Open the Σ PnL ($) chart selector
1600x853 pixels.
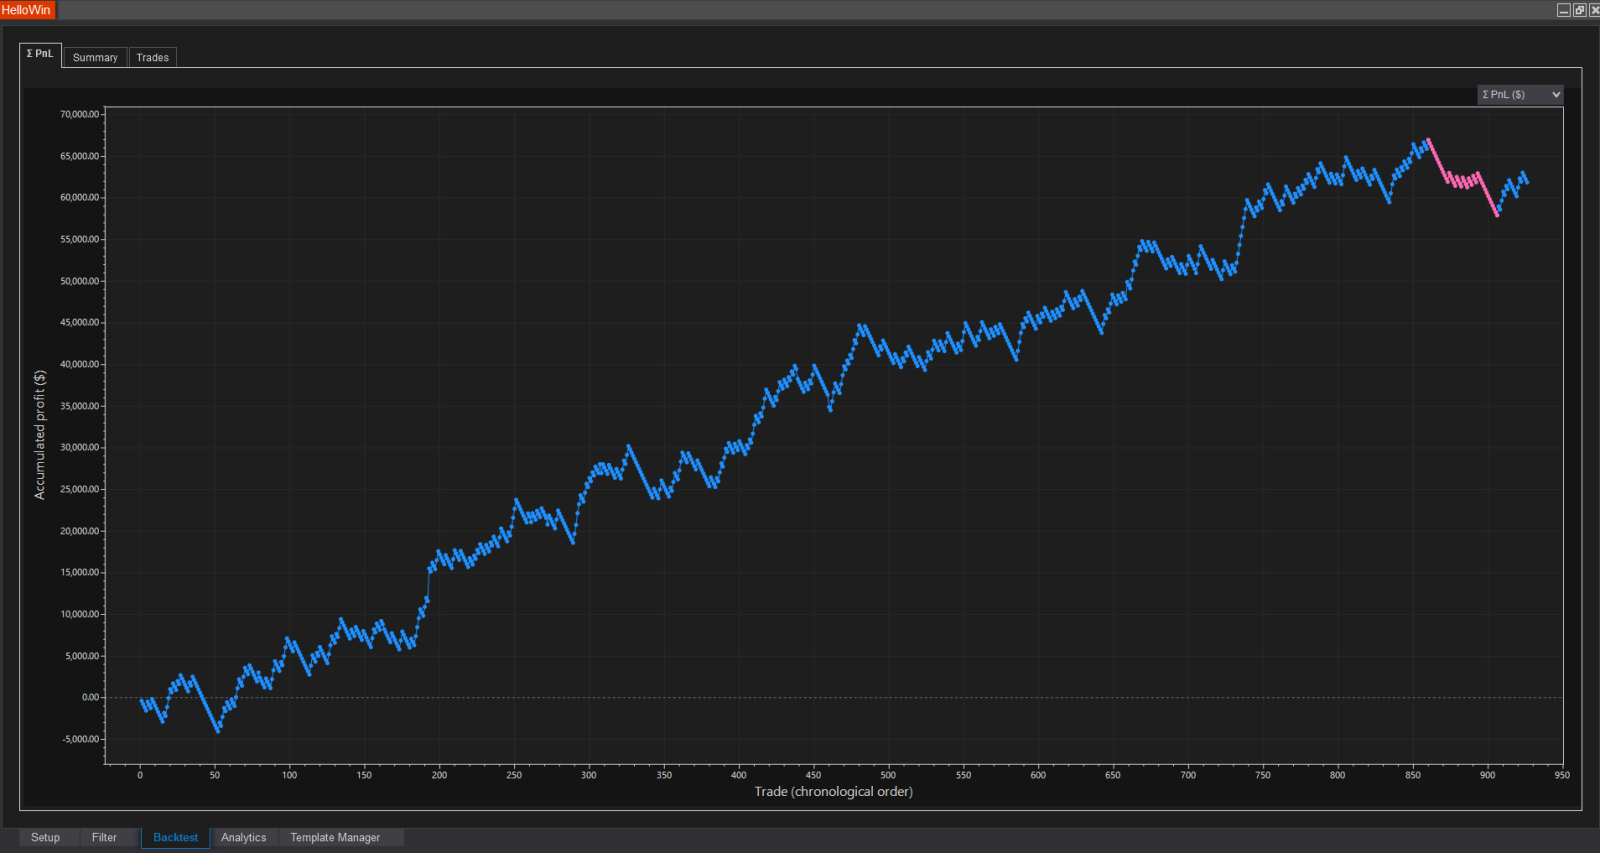1520,95
